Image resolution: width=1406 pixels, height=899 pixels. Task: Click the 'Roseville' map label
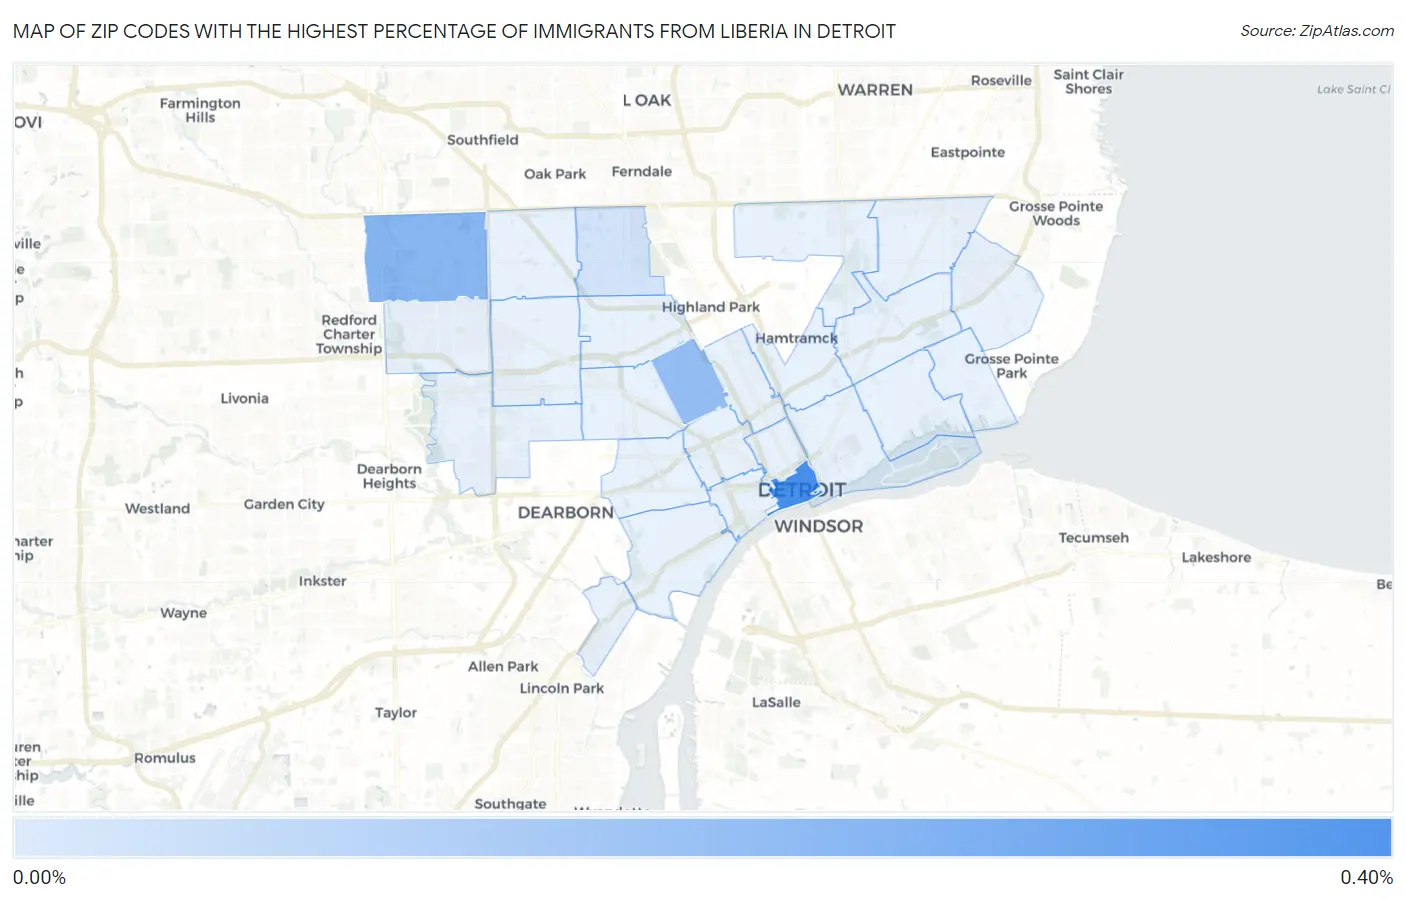[1001, 80]
